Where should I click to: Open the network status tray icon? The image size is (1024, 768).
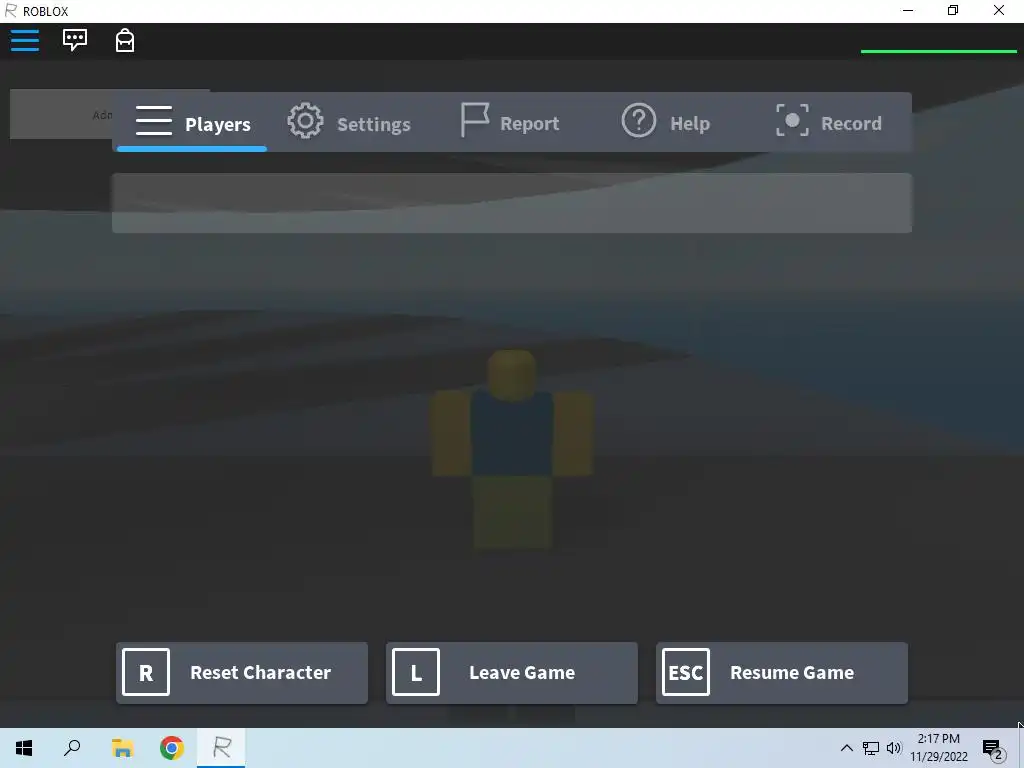[x=871, y=748]
